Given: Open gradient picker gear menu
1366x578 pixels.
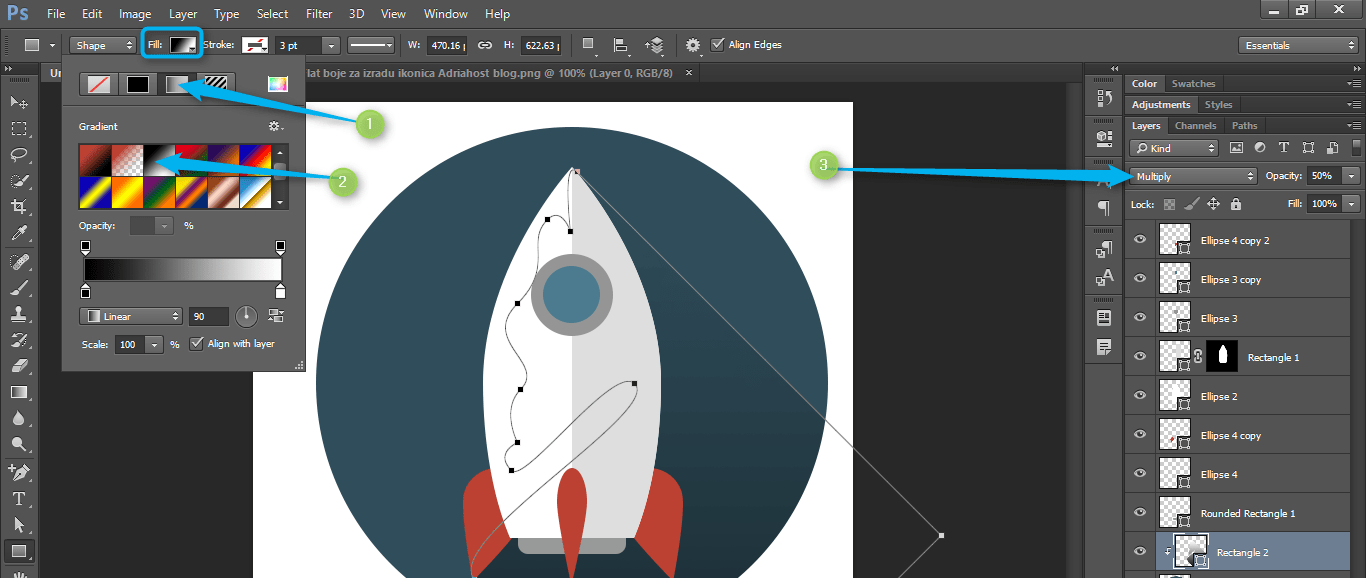Looking at the screenshot, I should [275, 127].
